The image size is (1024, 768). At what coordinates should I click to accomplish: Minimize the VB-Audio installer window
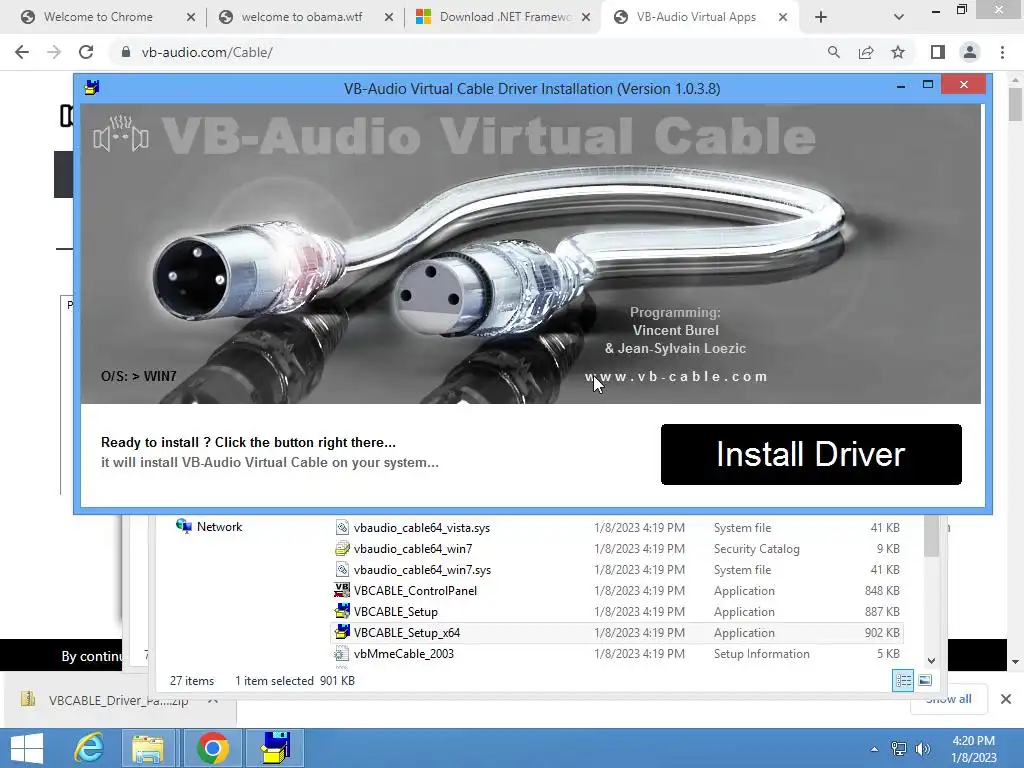901,86
